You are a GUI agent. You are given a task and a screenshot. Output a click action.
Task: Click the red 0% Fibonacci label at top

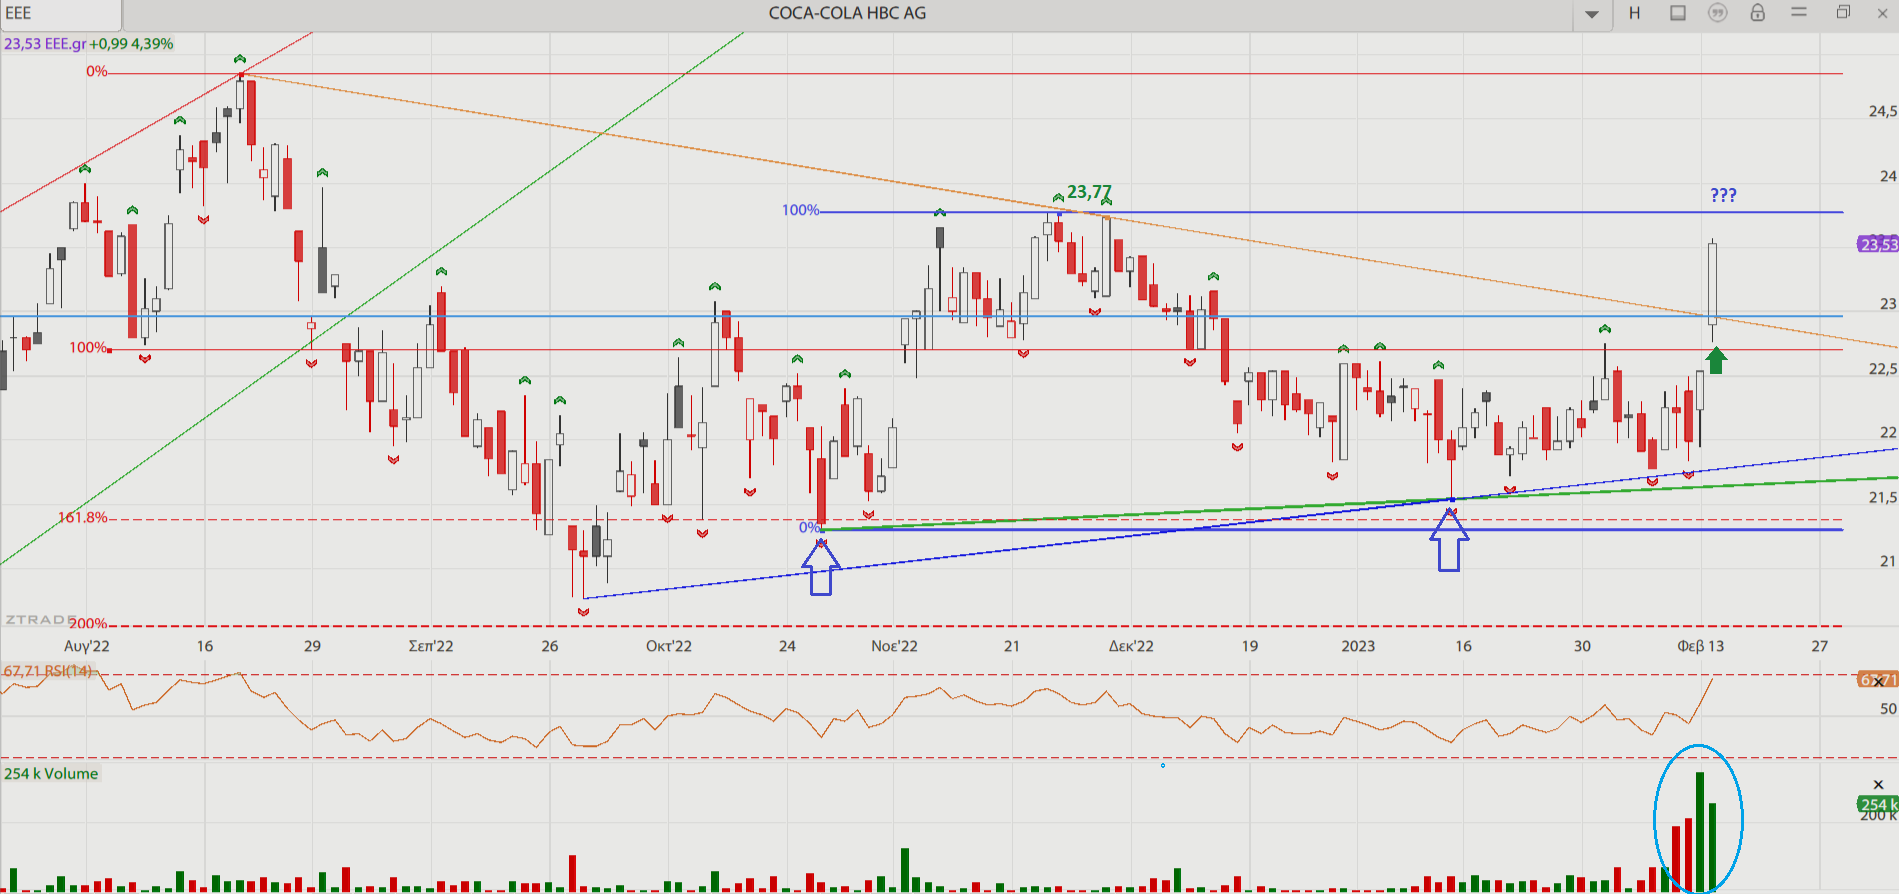(x=96, y=72)
